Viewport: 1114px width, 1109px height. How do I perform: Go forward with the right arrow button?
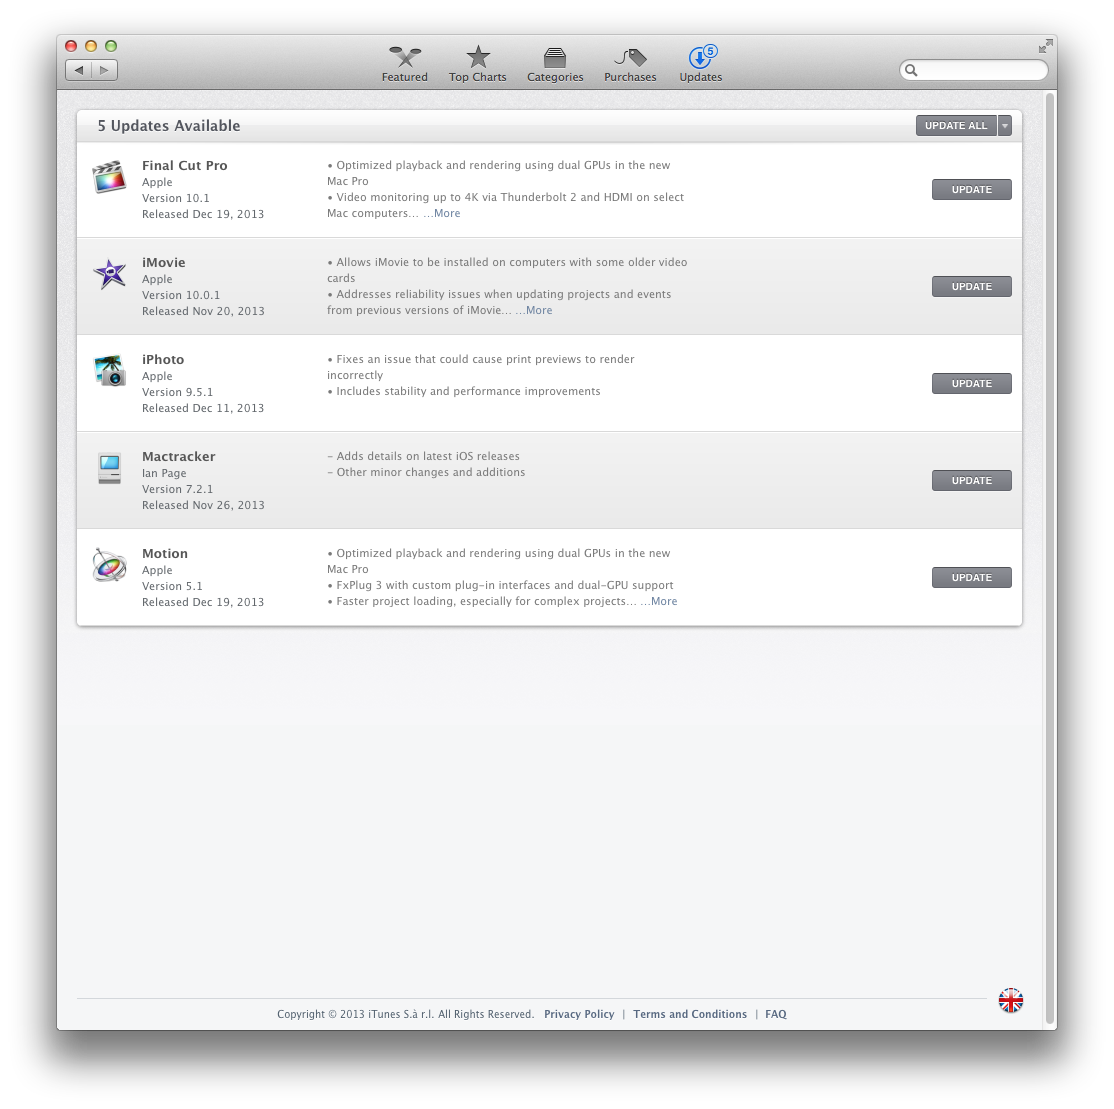pos(104,70)
